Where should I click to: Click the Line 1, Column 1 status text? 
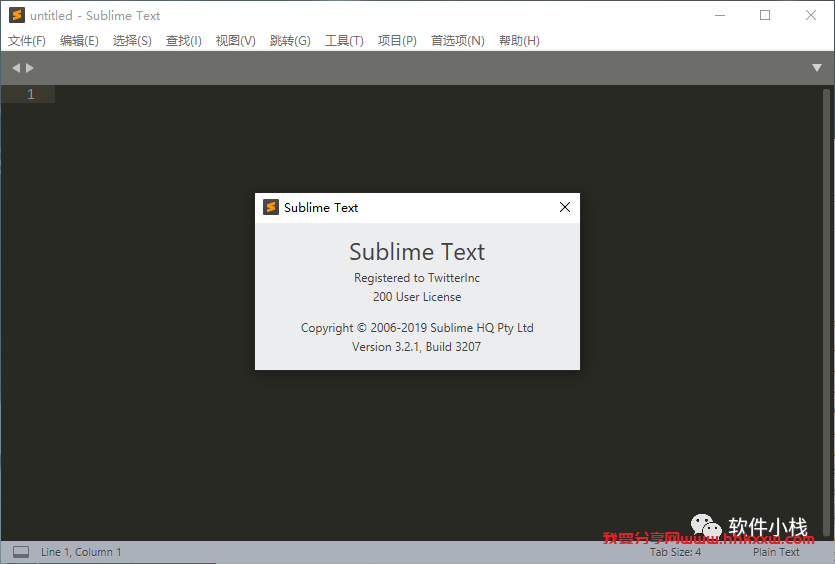(81, 552)
